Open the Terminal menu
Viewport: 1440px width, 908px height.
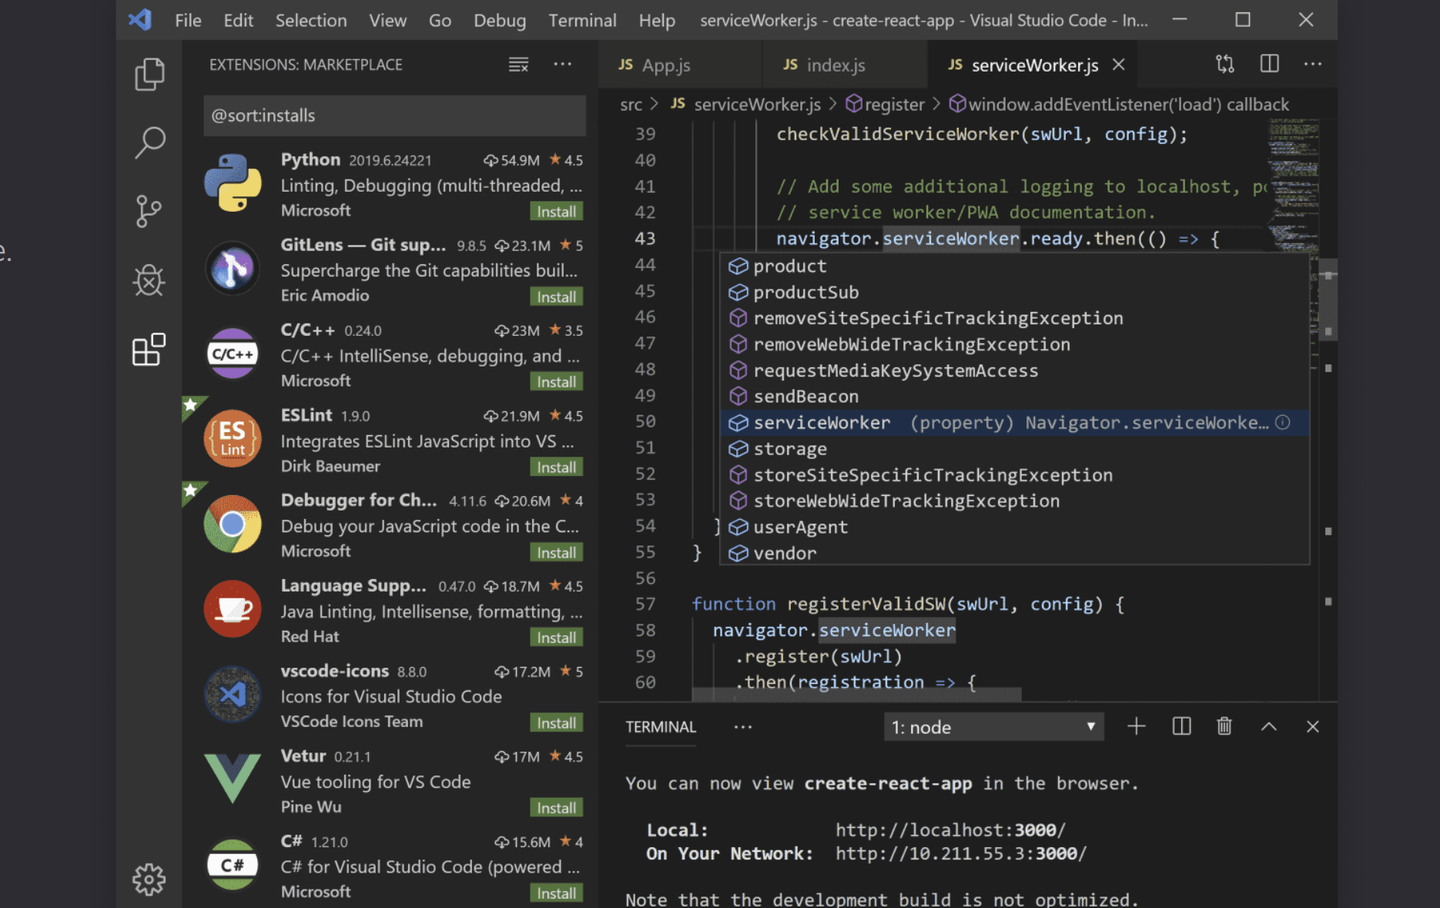click(x=582, y=20)
